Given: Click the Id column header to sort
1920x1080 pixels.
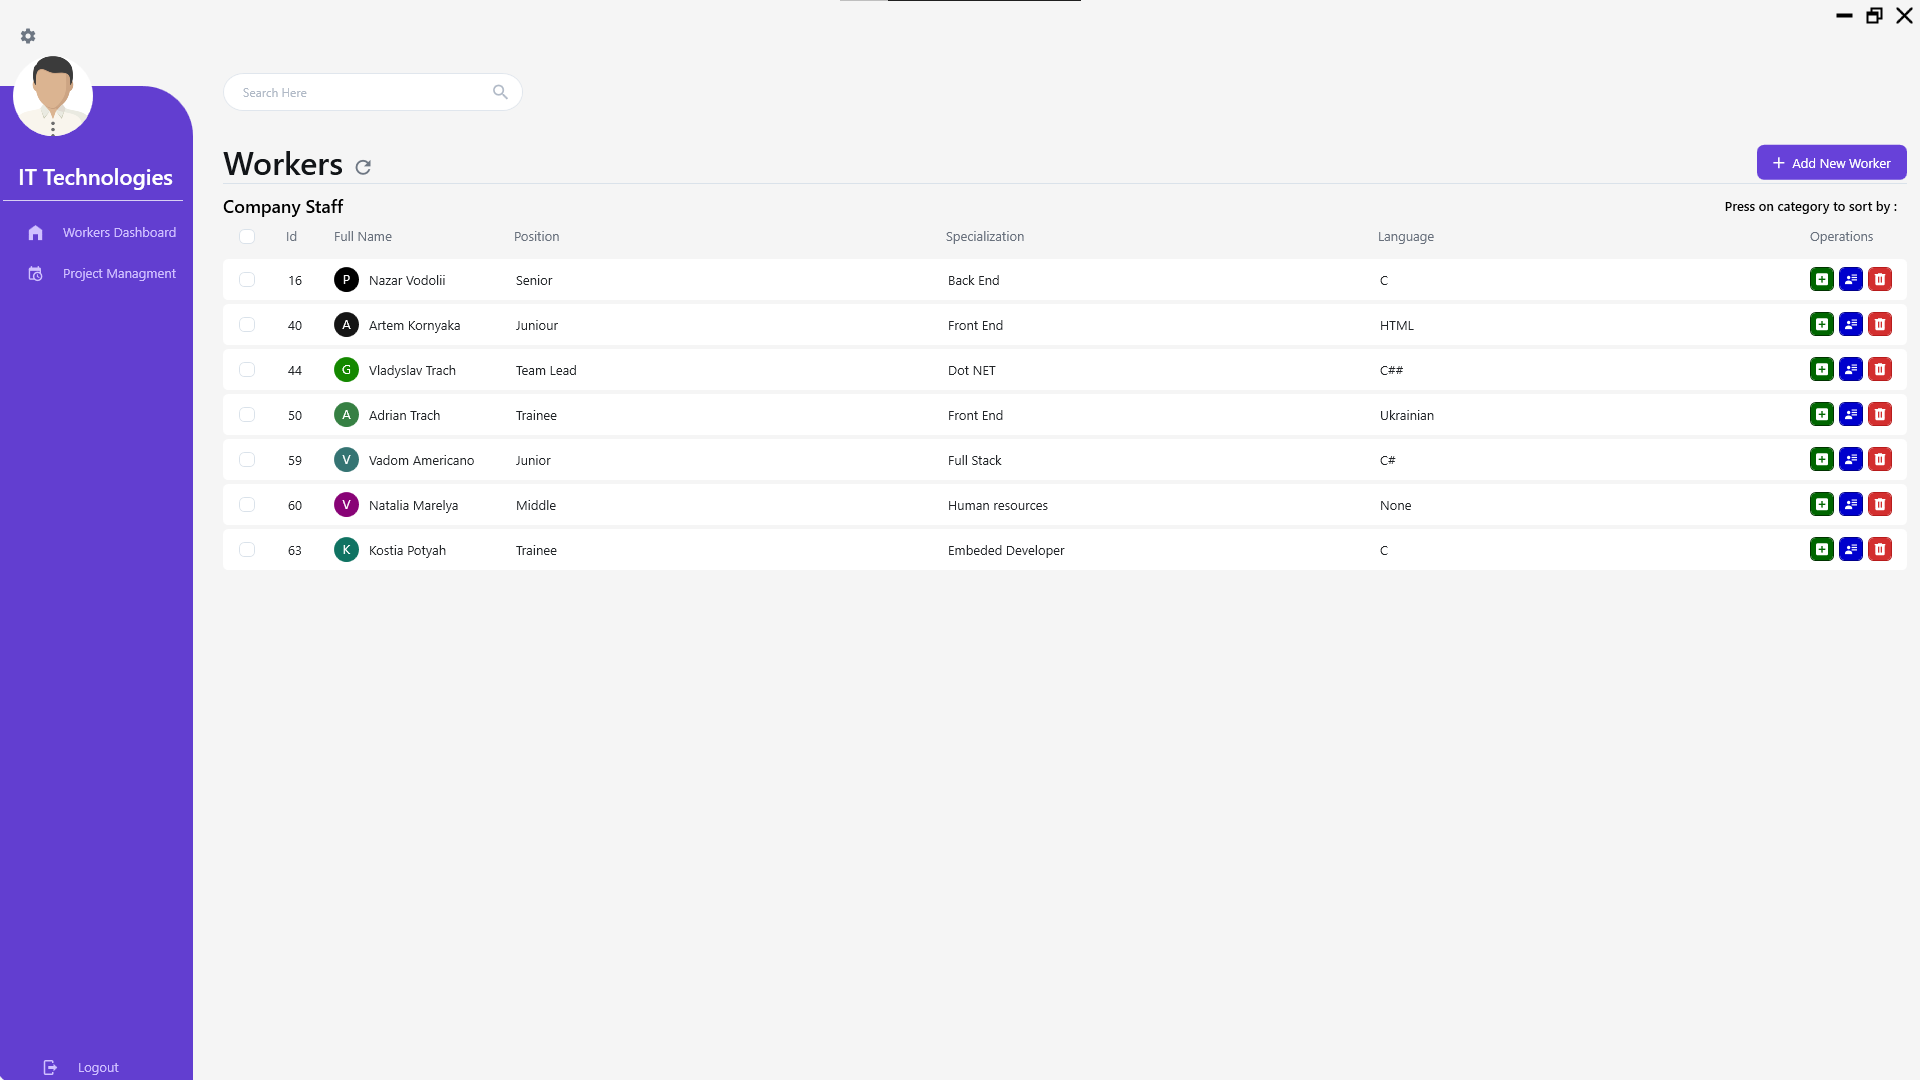Looking at the screenshot, I should tap(290, 236).
